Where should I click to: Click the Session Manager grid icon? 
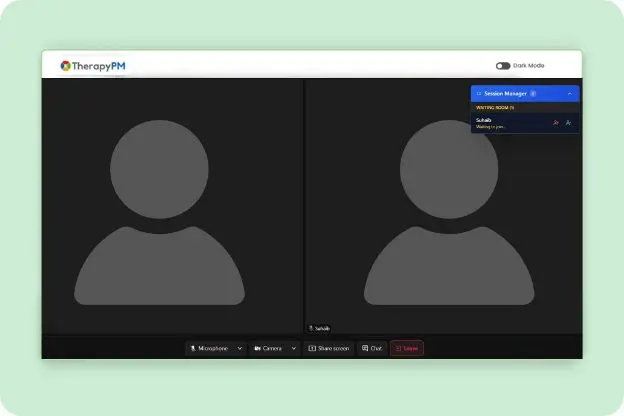tap(478, 93)
